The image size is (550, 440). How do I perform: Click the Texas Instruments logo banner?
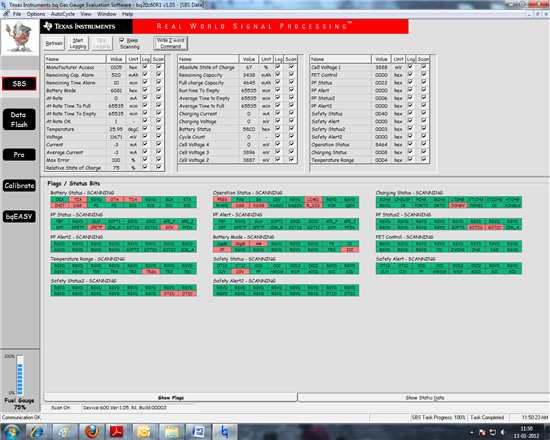[86, 26]
